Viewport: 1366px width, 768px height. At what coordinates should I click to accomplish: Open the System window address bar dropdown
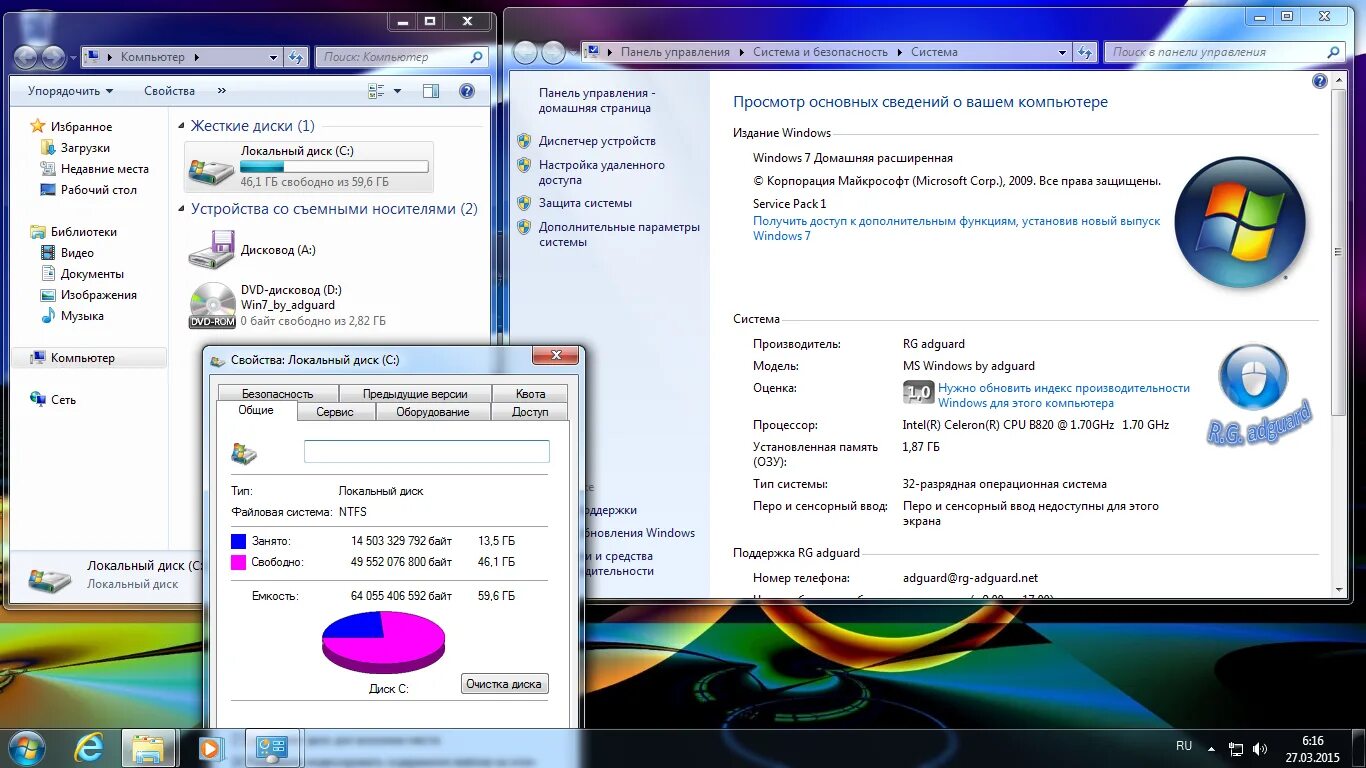pyautogui.click(x=1063, y=52)
